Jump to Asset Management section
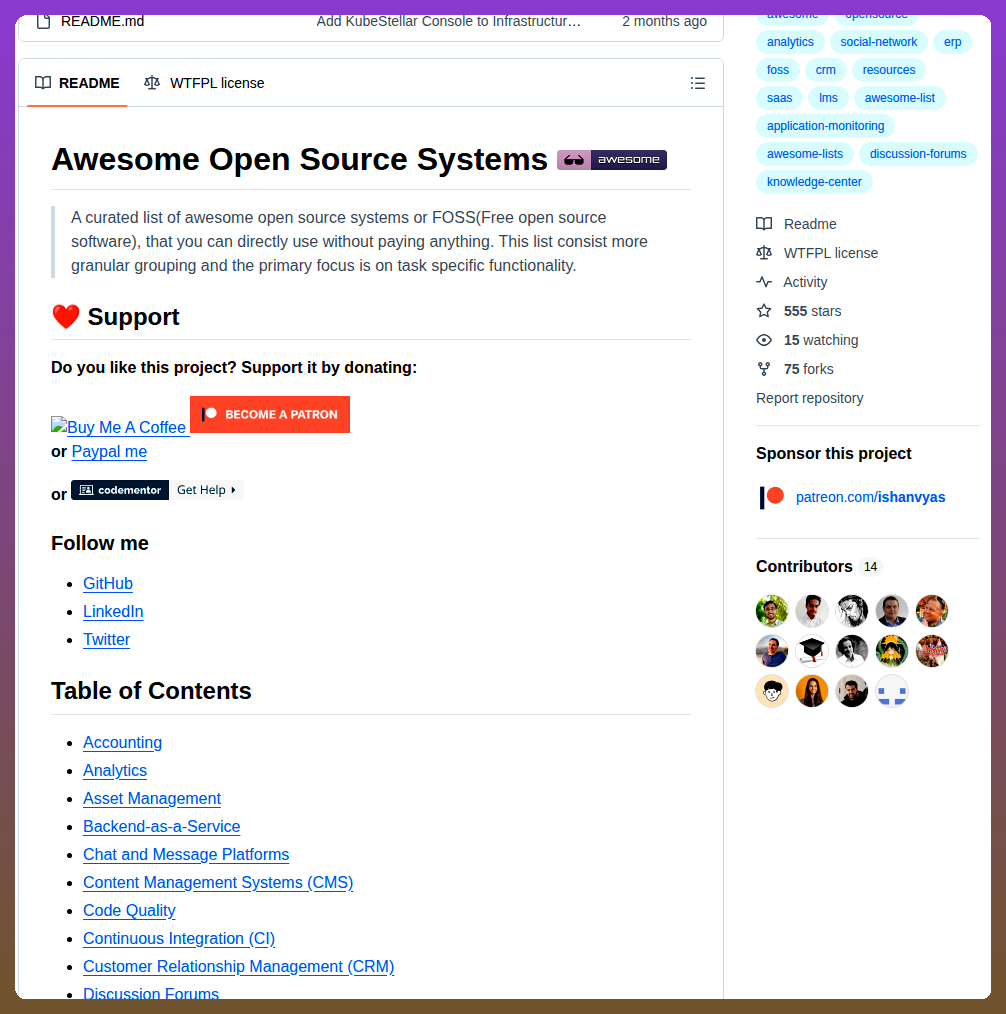This screenshot has width=1006, height=1014. [152, 799]
